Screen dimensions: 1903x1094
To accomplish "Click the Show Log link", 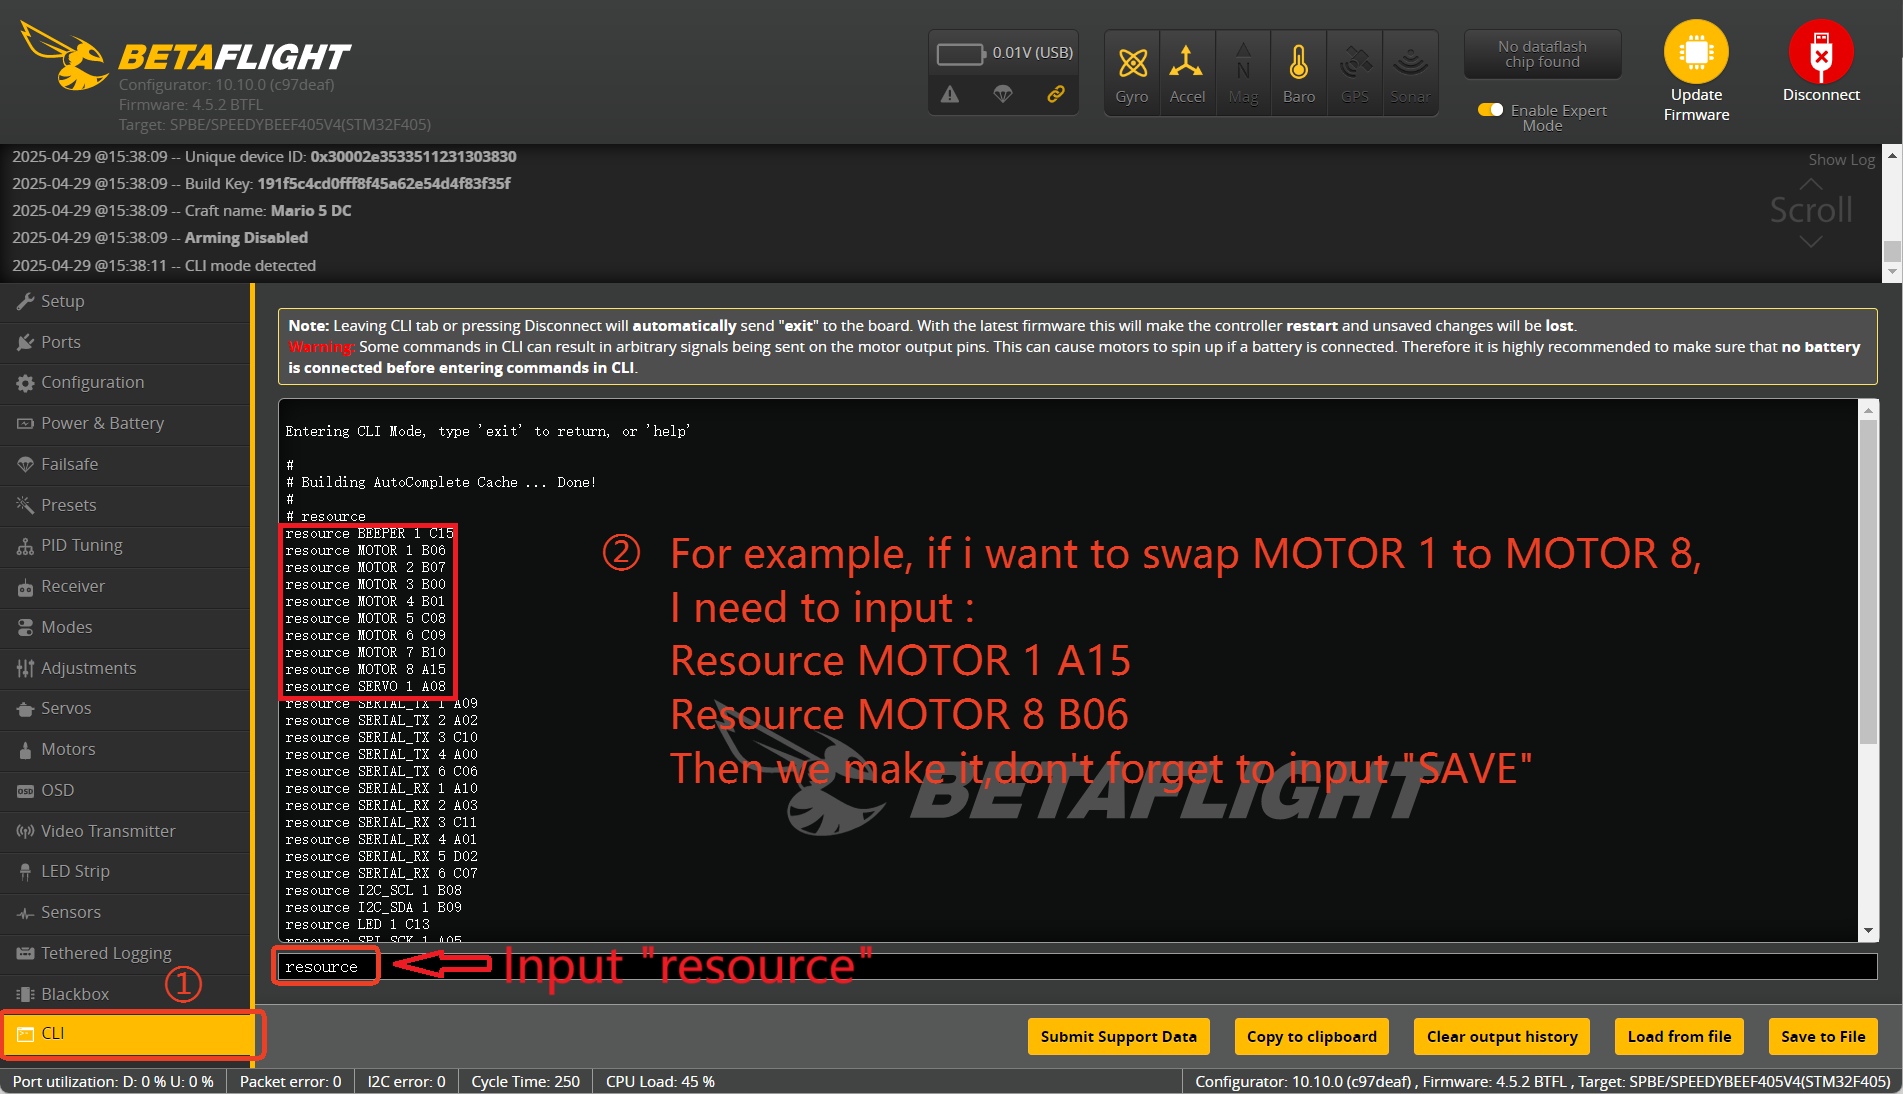I will click(x=1841, y=160).
